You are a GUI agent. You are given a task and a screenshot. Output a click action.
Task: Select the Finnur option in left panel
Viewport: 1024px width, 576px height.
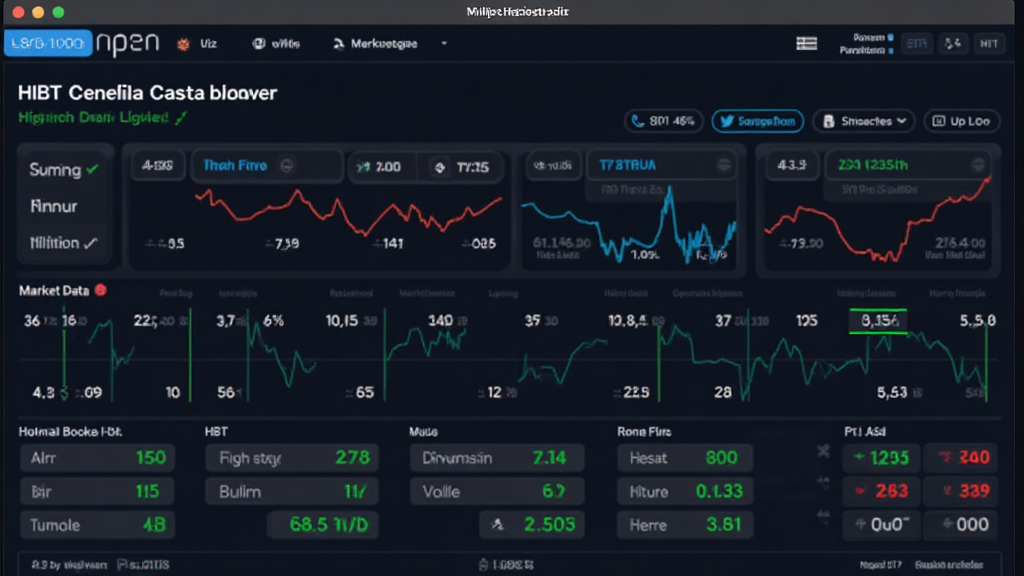(x=54, y=206)
